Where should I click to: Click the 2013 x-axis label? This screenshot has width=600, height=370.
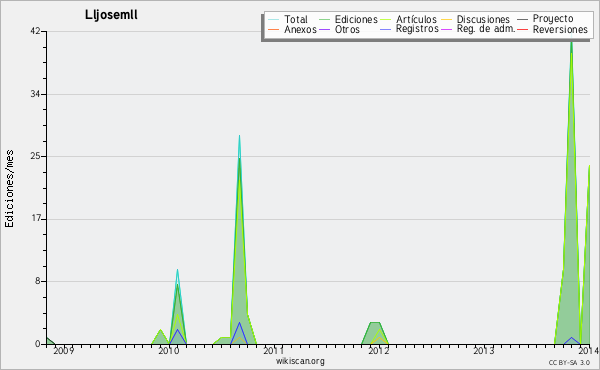[484, 350]
